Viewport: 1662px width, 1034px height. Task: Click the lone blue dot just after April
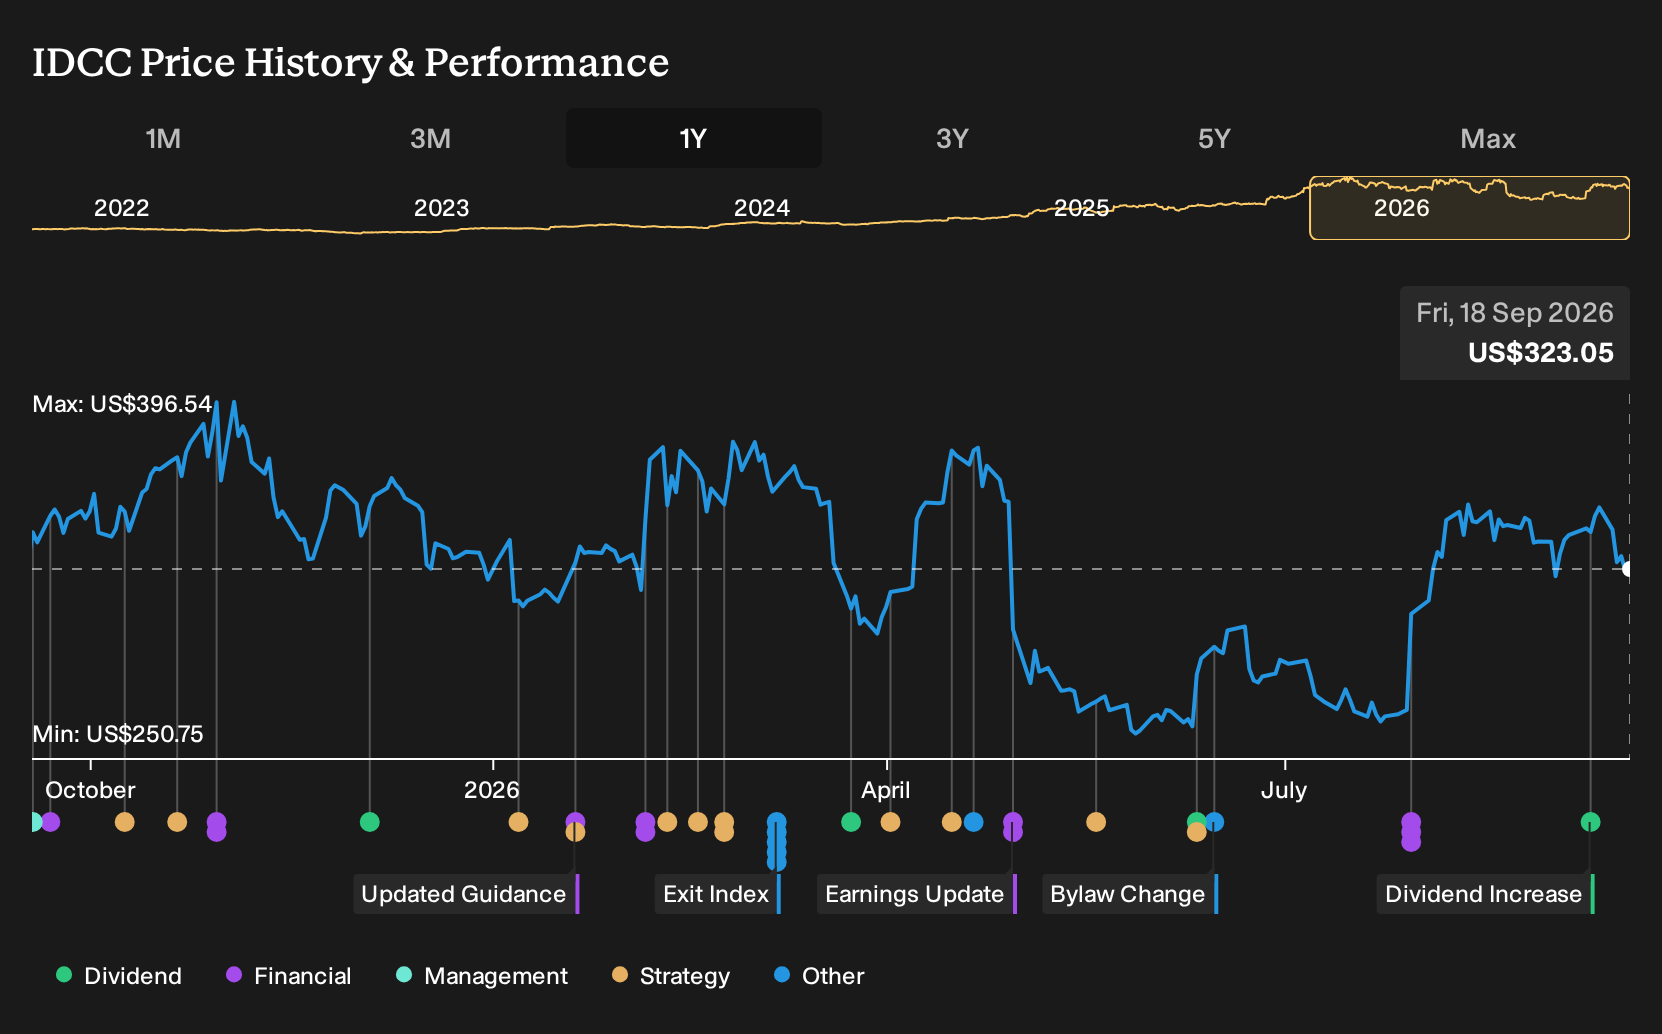click(x=973, y=822)
